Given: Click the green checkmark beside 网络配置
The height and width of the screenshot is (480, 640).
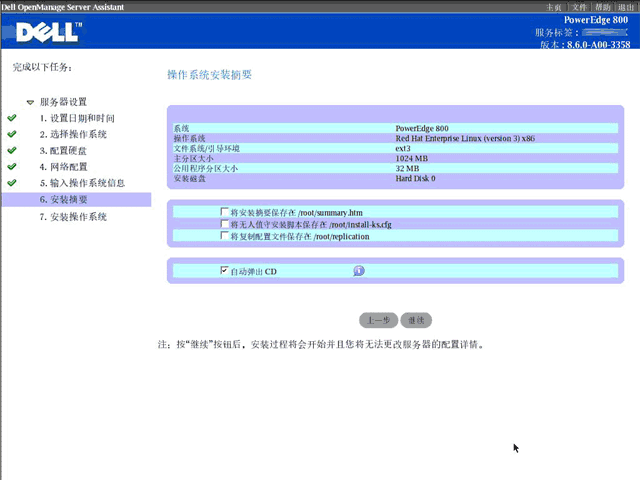Looking at the screenshot, I should click(x=12, y=167).
